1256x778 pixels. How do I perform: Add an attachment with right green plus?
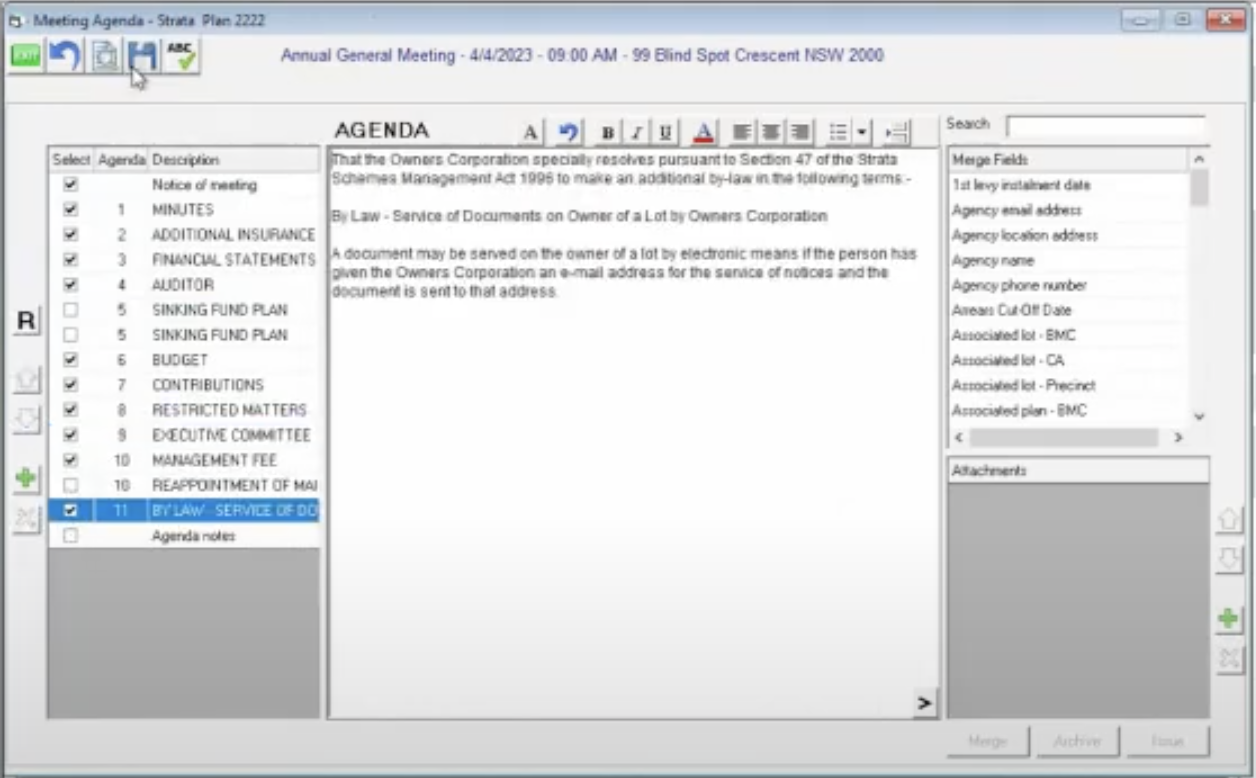tap(1229, 619)
